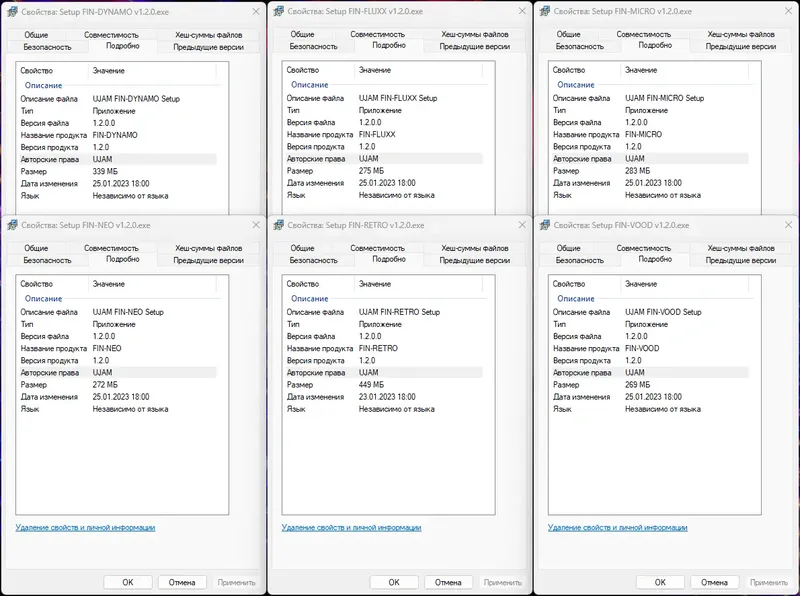Select size value '339 МБ'

point(105,171)
